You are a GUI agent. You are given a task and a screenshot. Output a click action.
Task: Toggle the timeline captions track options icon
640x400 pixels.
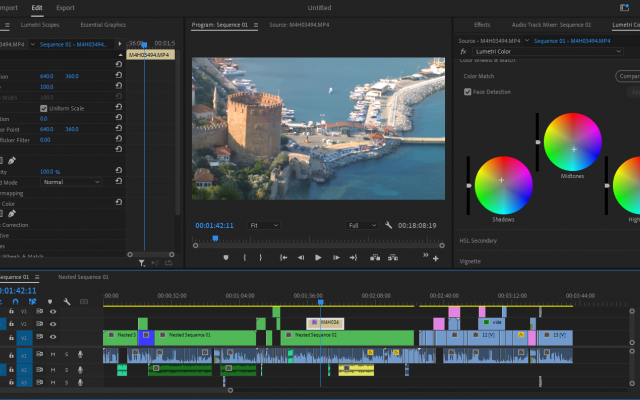84,302
